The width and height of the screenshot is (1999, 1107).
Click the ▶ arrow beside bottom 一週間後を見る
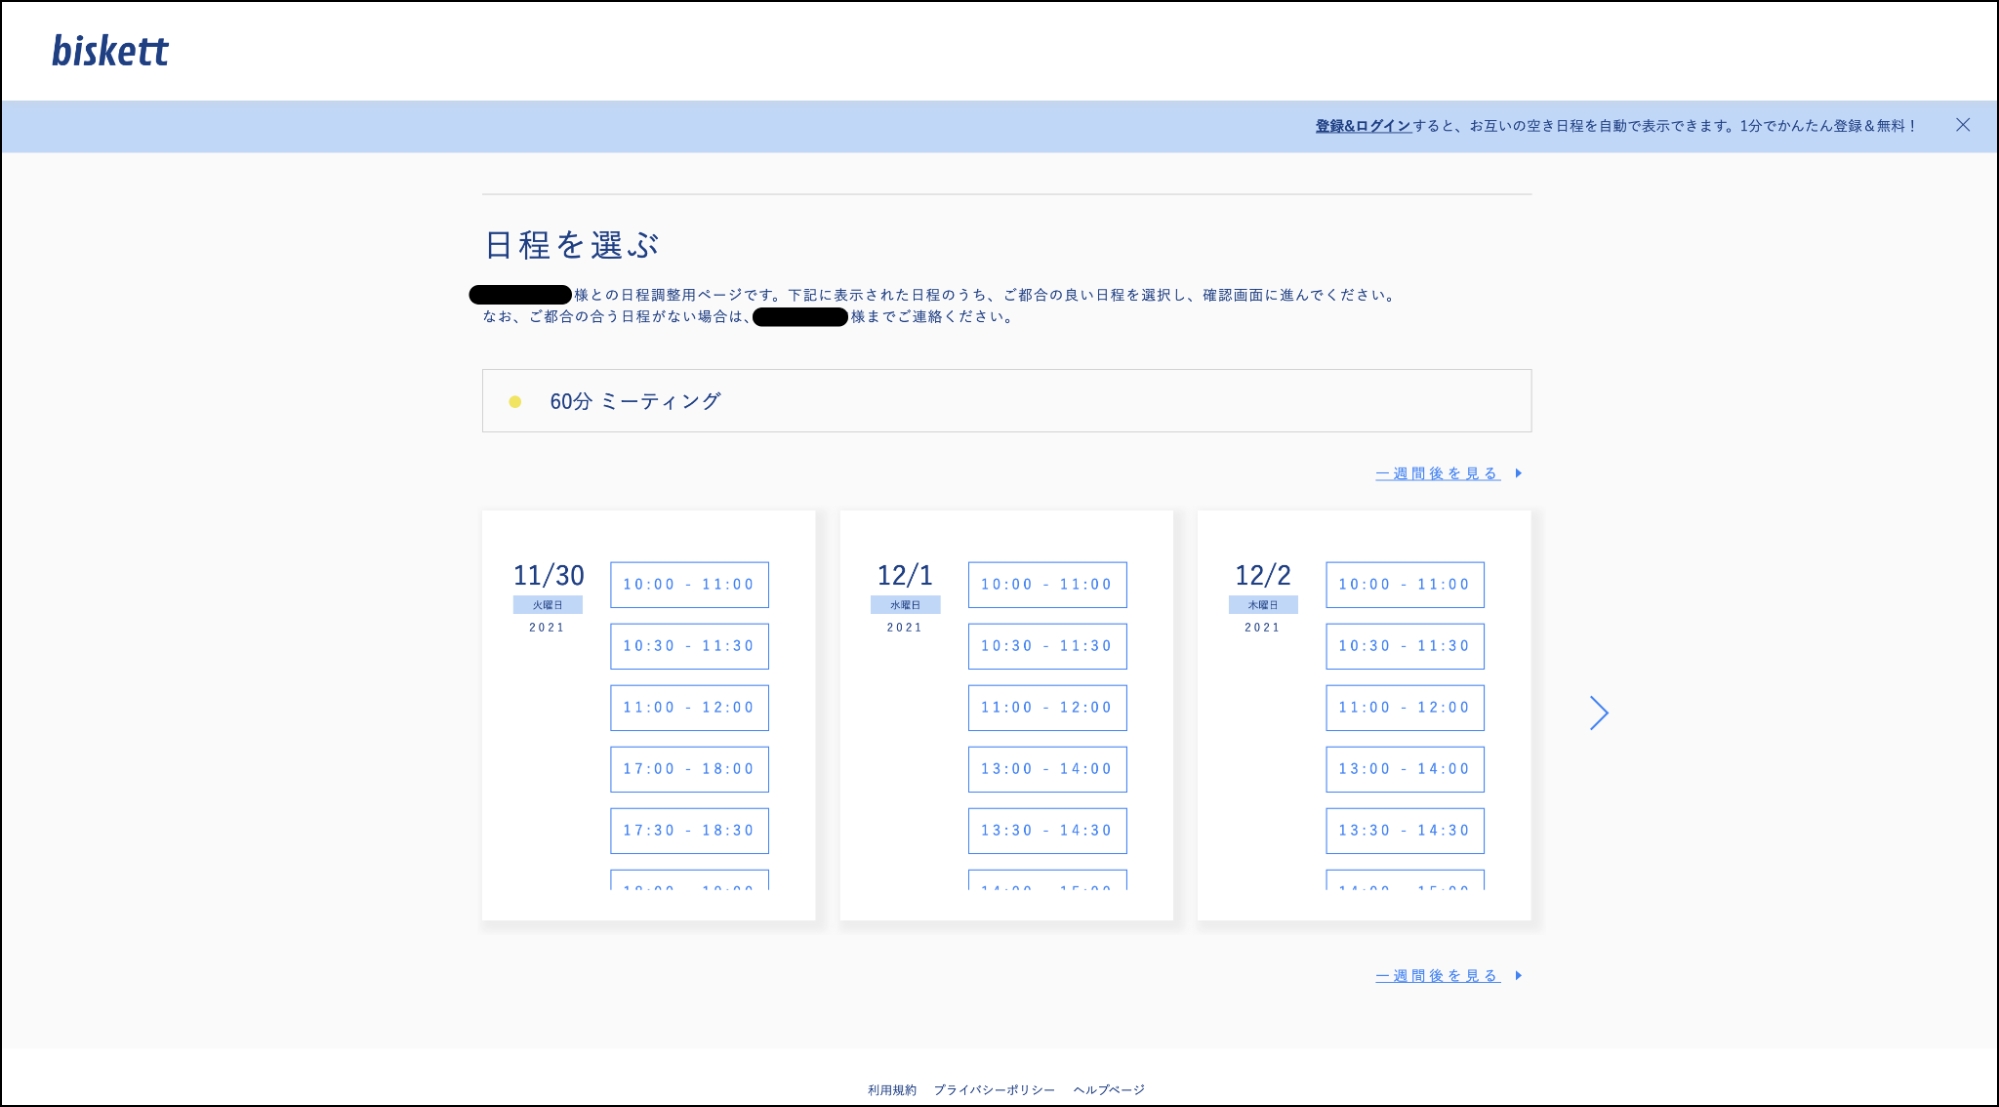[1518, 975]
